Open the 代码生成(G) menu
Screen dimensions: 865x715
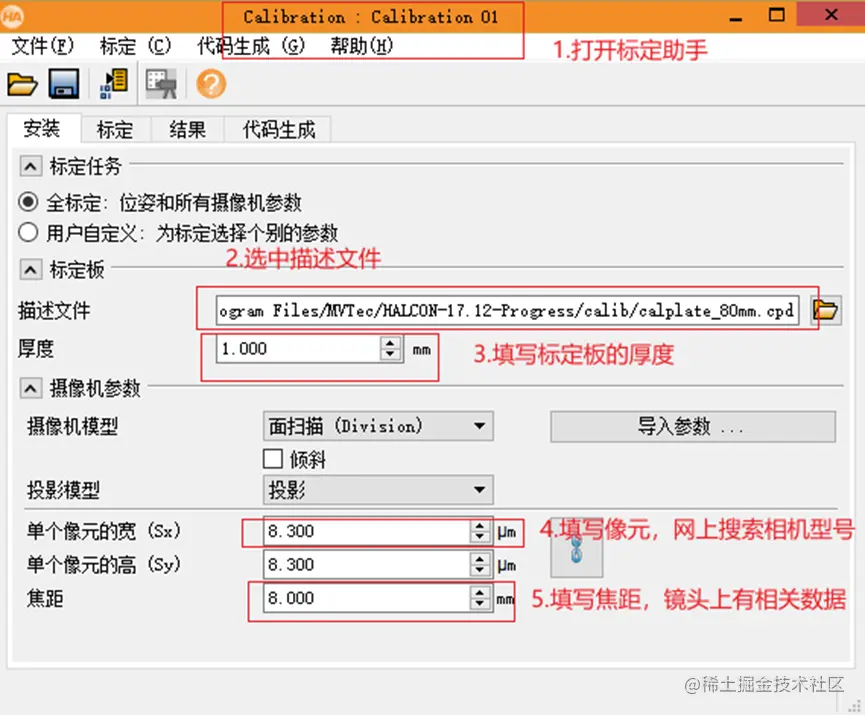251,46
